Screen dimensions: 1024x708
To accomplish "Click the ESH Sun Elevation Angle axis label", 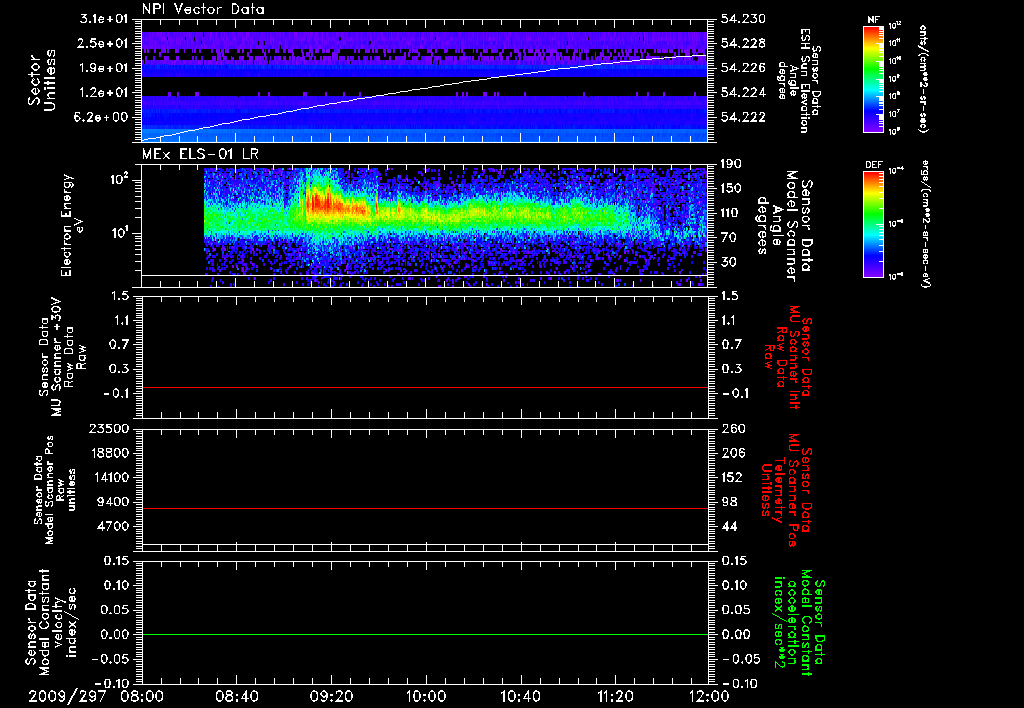I will [x=801, y=80].
